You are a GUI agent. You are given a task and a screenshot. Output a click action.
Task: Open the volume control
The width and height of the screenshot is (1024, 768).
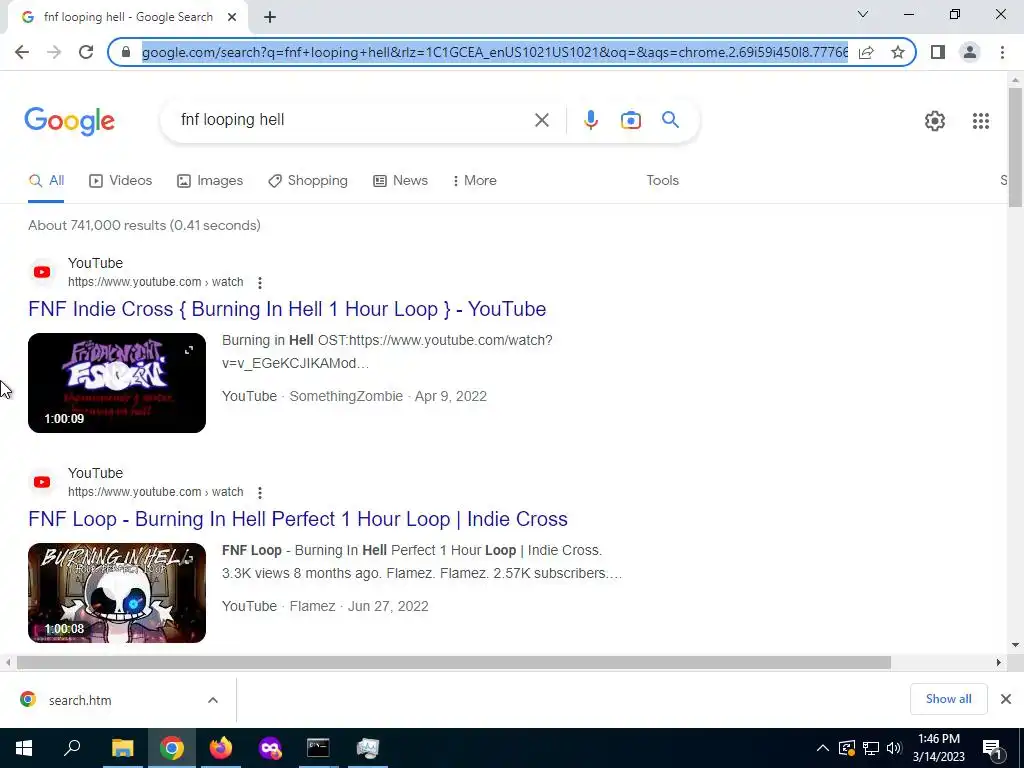[894, 748]
